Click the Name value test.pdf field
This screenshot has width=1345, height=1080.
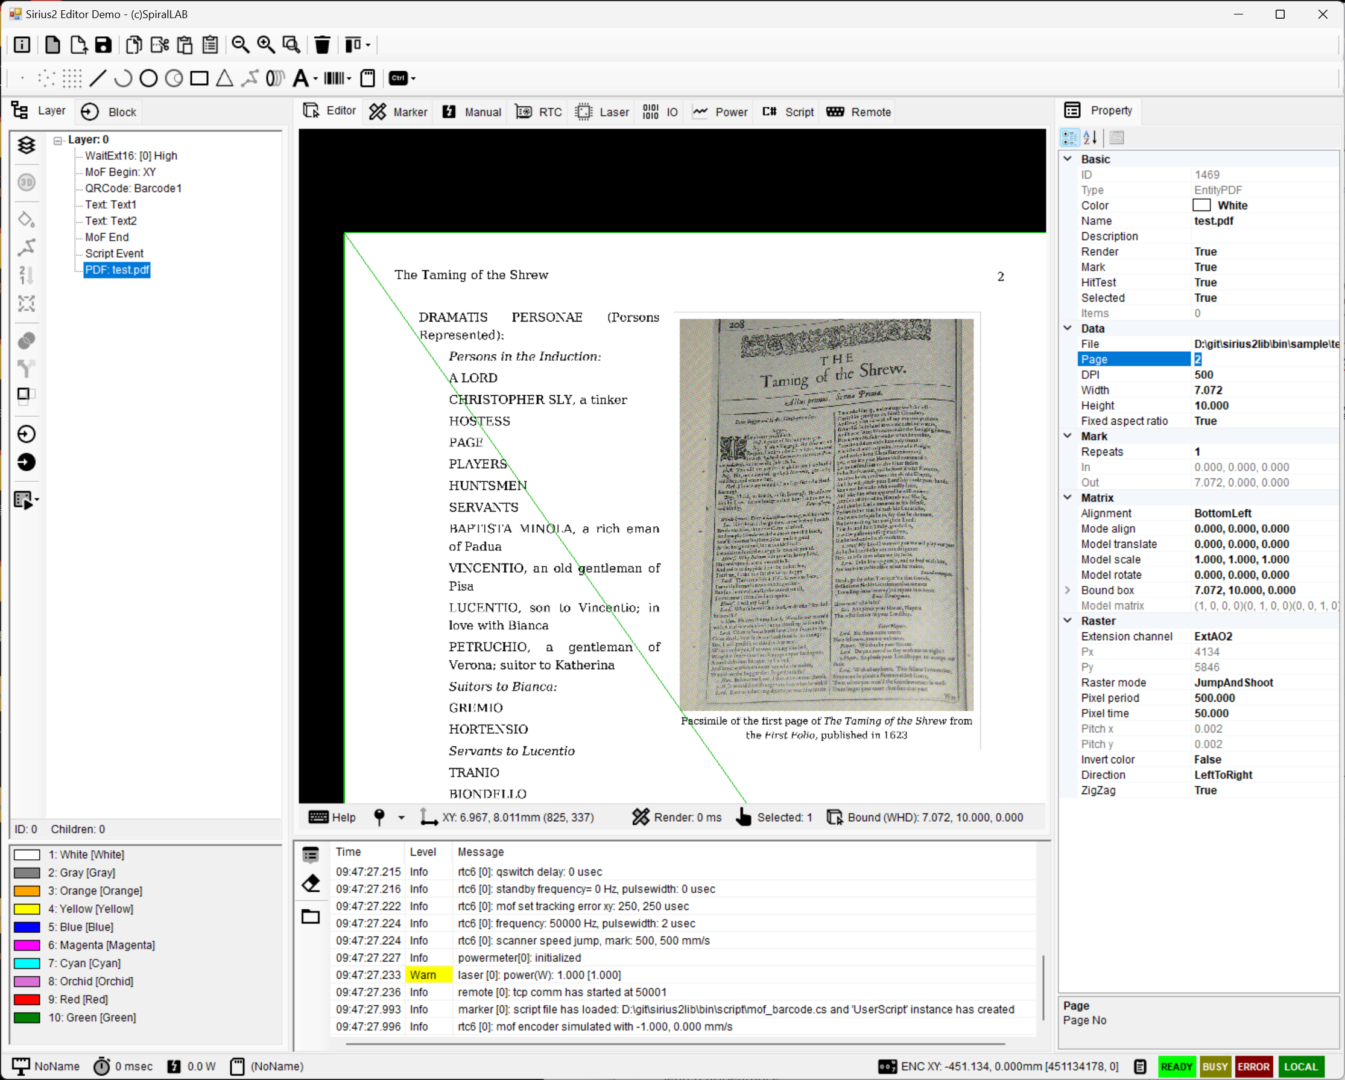coord(1265,221)
